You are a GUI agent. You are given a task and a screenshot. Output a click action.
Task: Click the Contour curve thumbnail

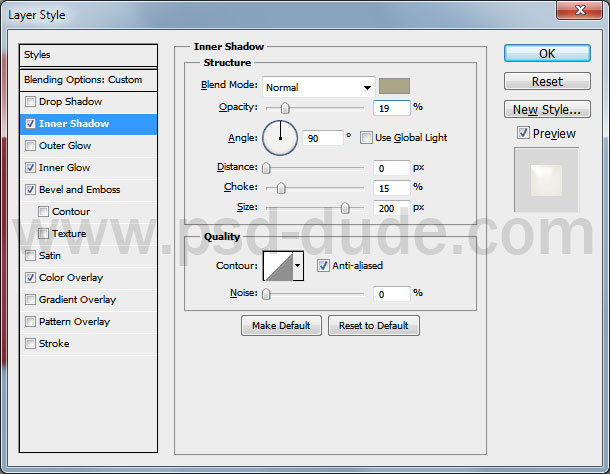[x=278, y=266]
